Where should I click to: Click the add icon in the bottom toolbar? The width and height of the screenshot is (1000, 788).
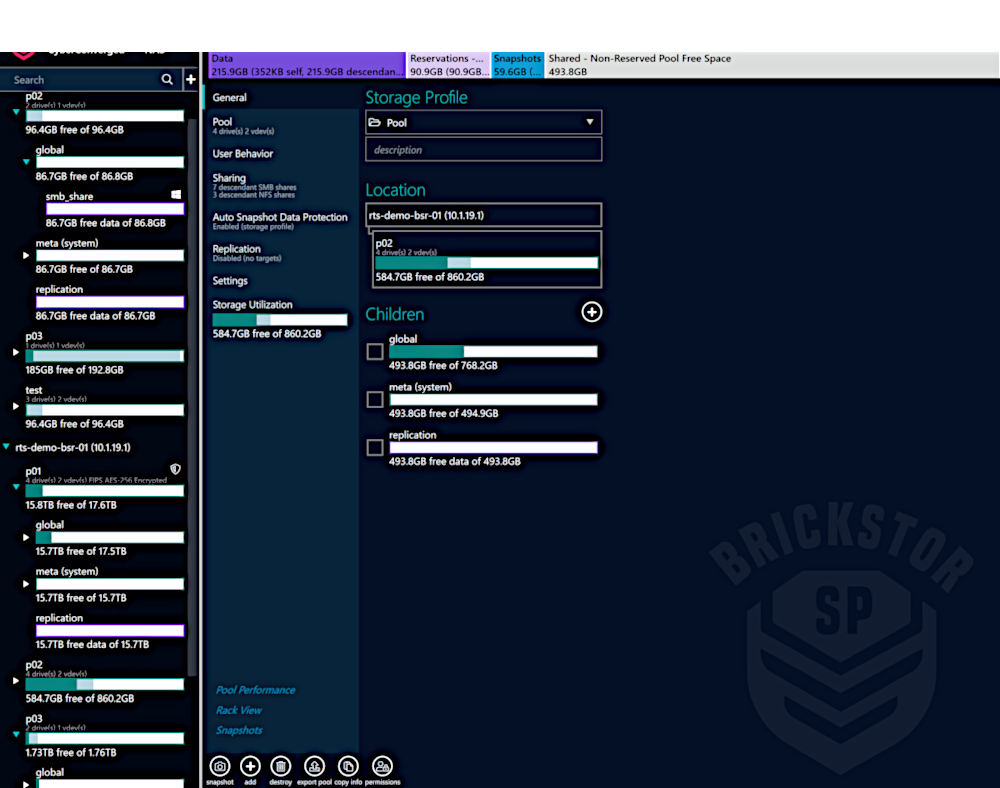tap(249, 766)
